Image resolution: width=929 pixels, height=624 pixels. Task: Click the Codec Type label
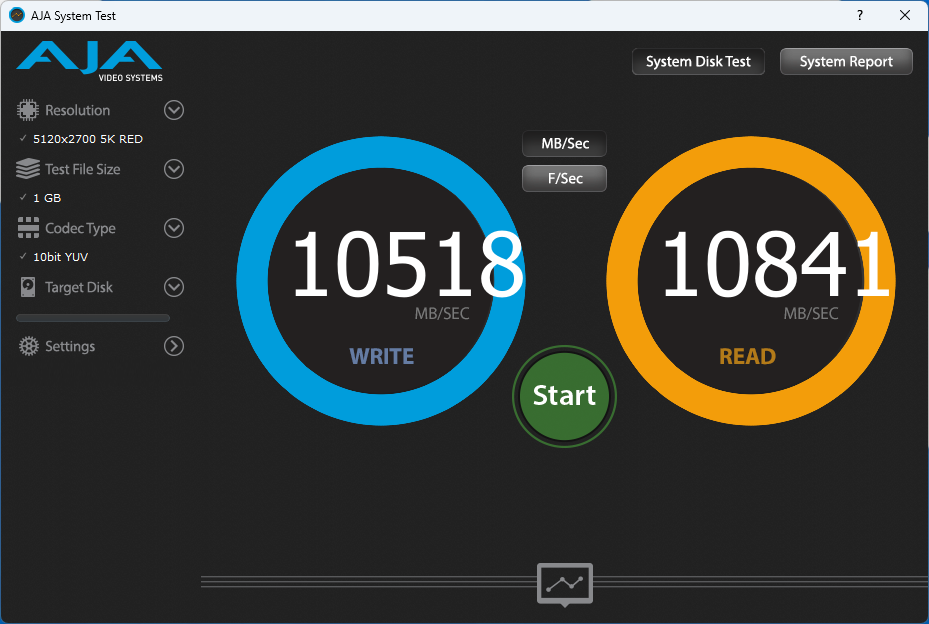(81, 228)
